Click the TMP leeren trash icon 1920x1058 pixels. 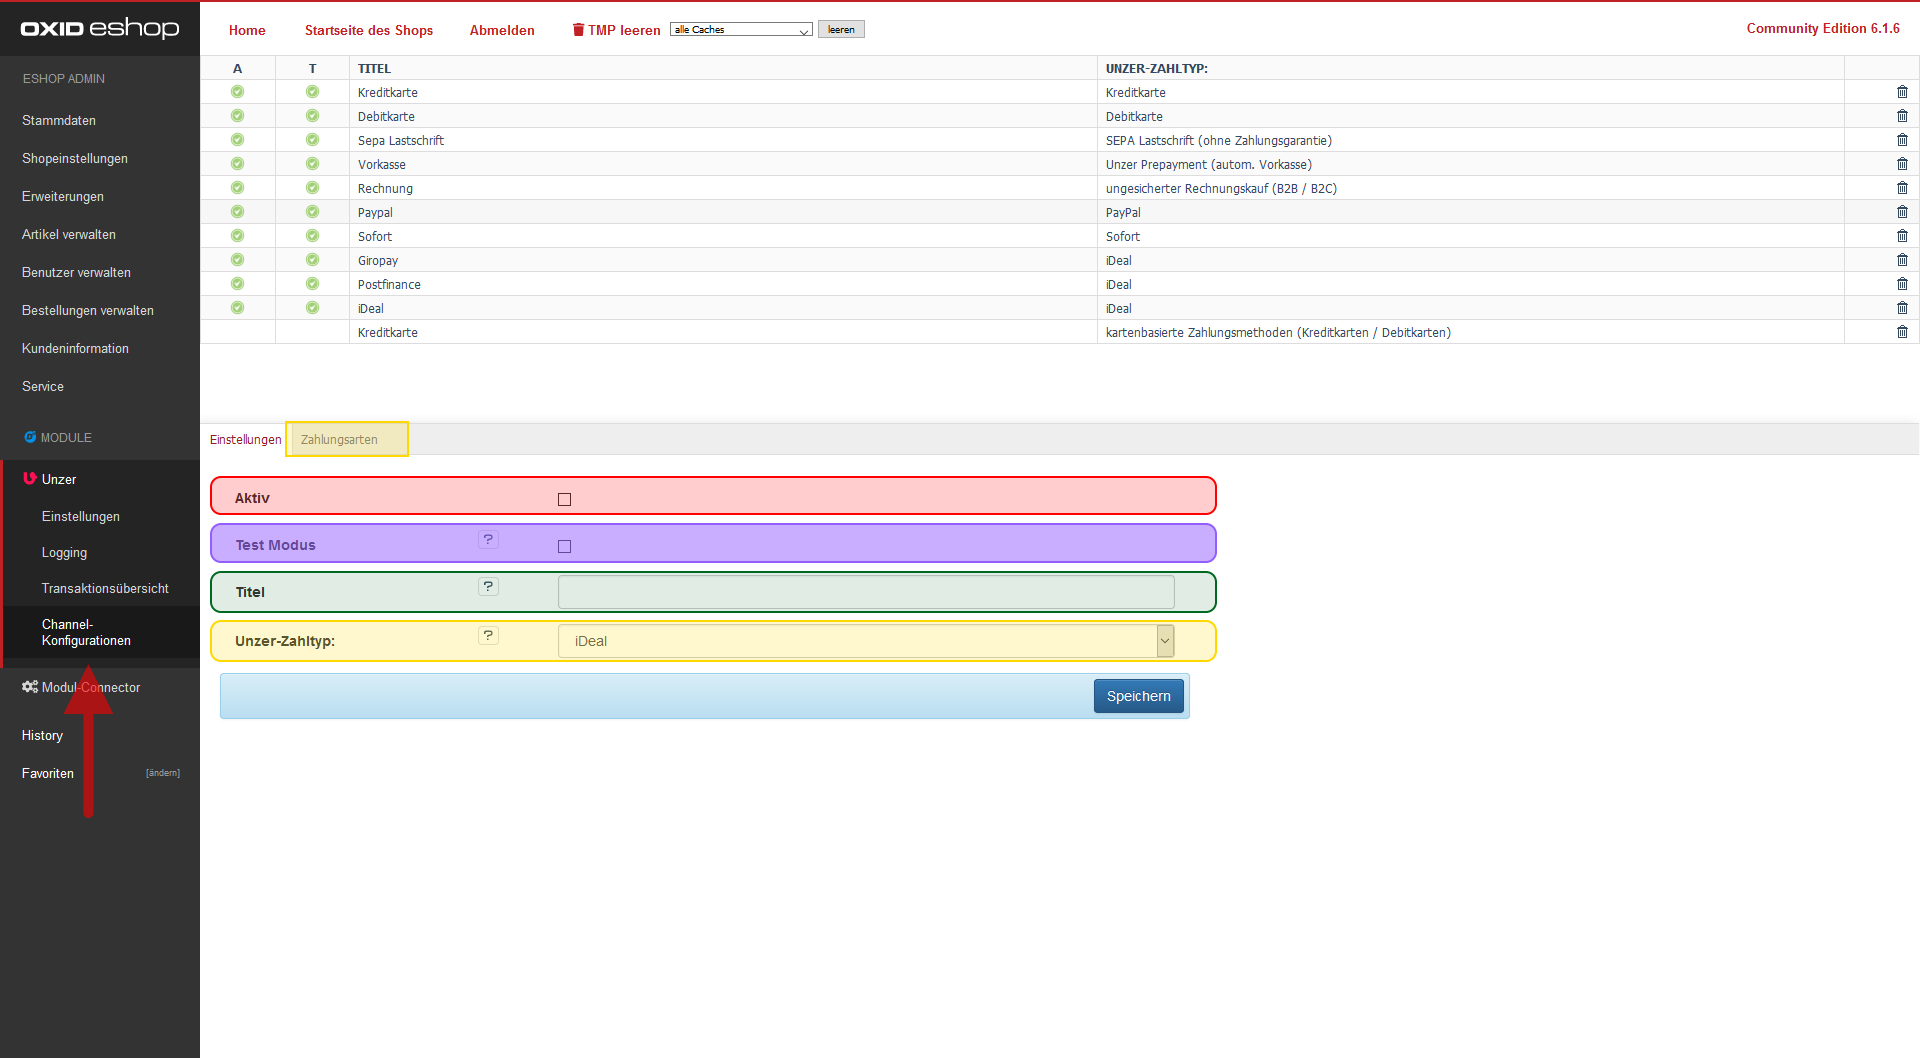(x=578, y=30)
